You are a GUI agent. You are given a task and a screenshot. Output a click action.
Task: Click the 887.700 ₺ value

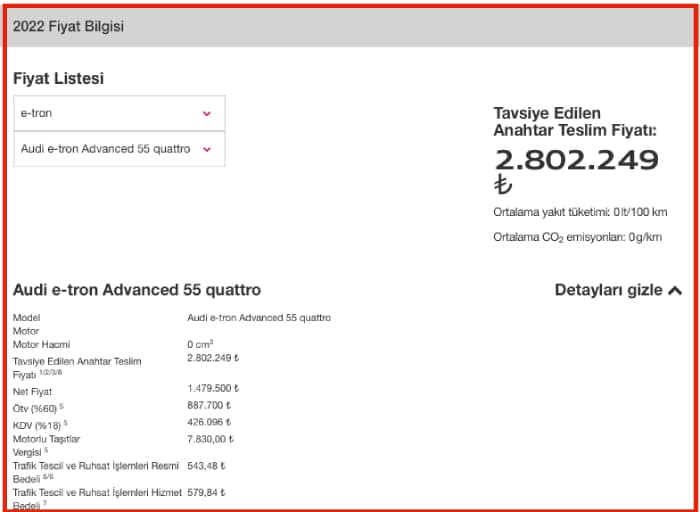(x=209, y=405)
